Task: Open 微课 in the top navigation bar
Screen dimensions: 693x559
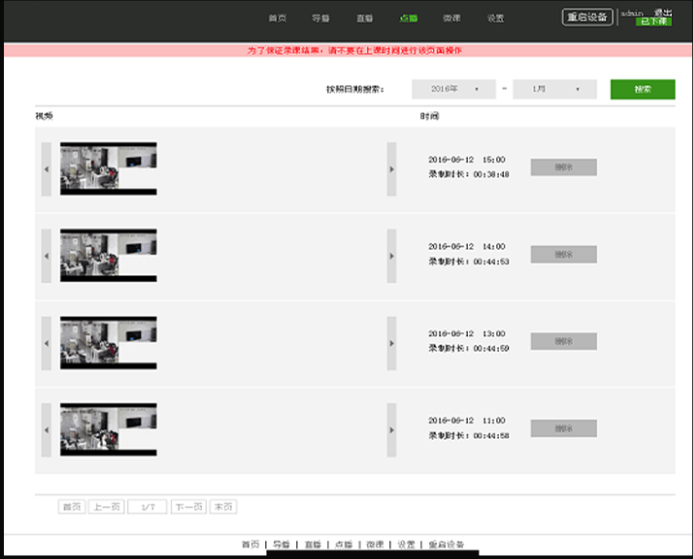Action: tap(452, 18)
